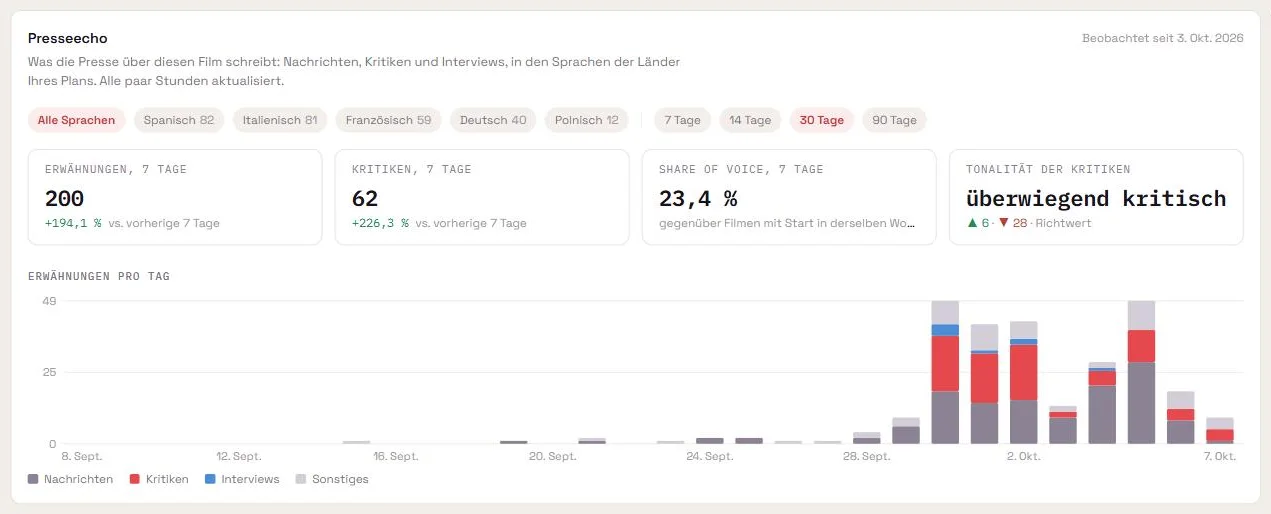Choose the Französisch 59 language chip

[x=388, y=120]
